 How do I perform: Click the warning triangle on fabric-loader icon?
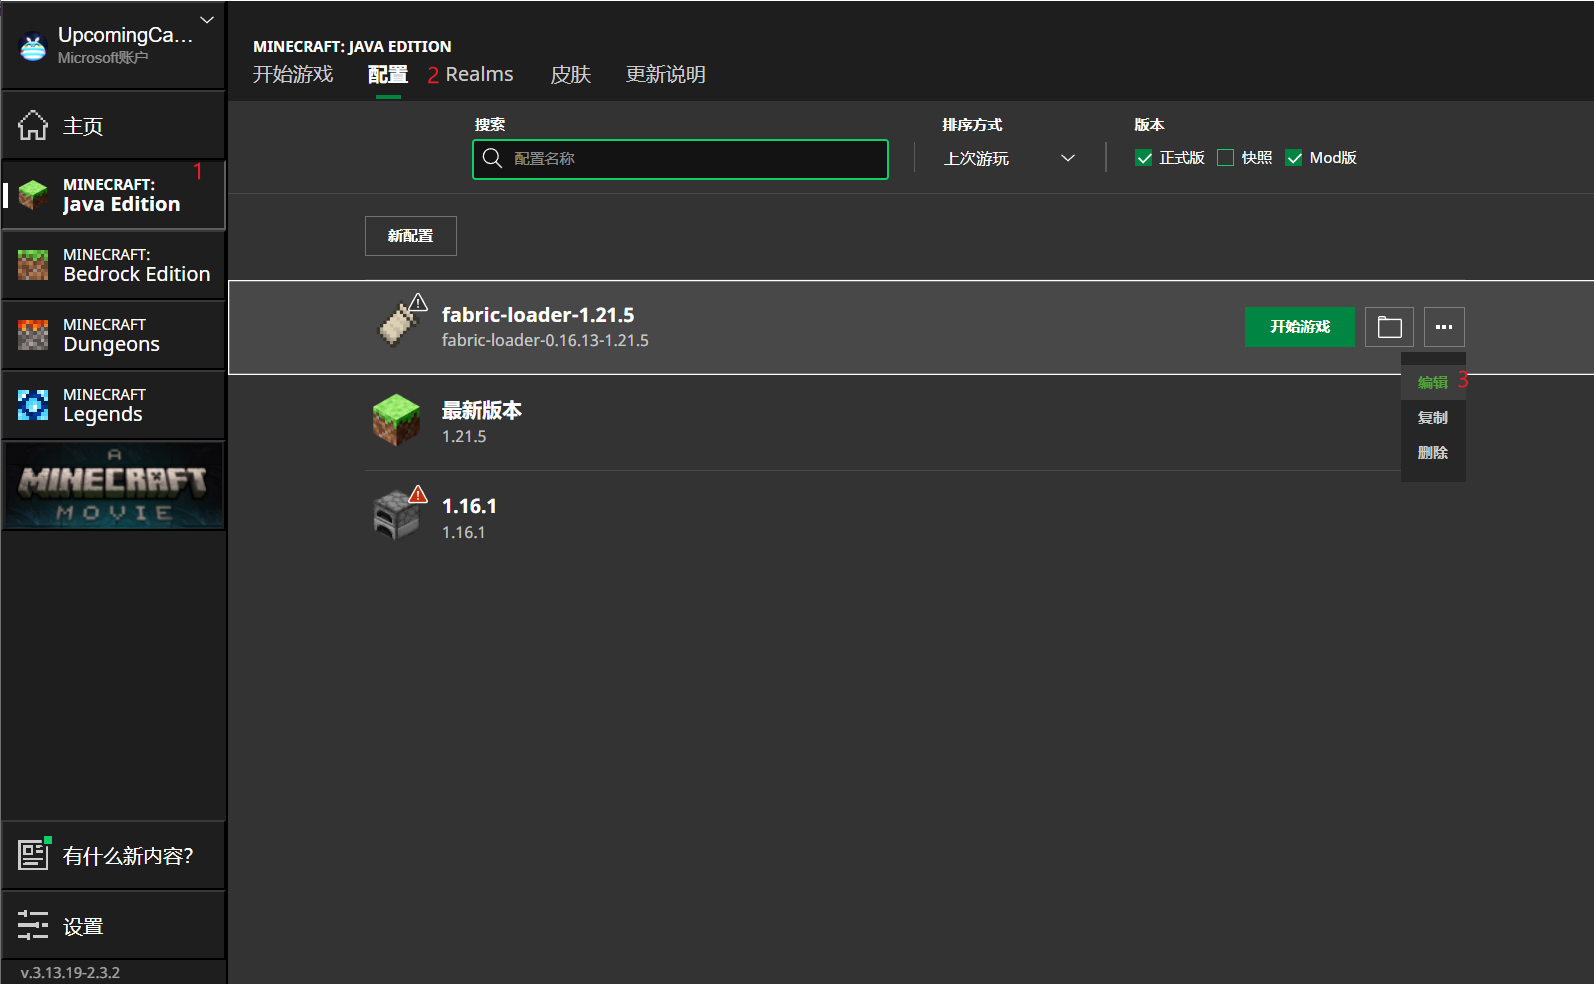coord(418,302)
